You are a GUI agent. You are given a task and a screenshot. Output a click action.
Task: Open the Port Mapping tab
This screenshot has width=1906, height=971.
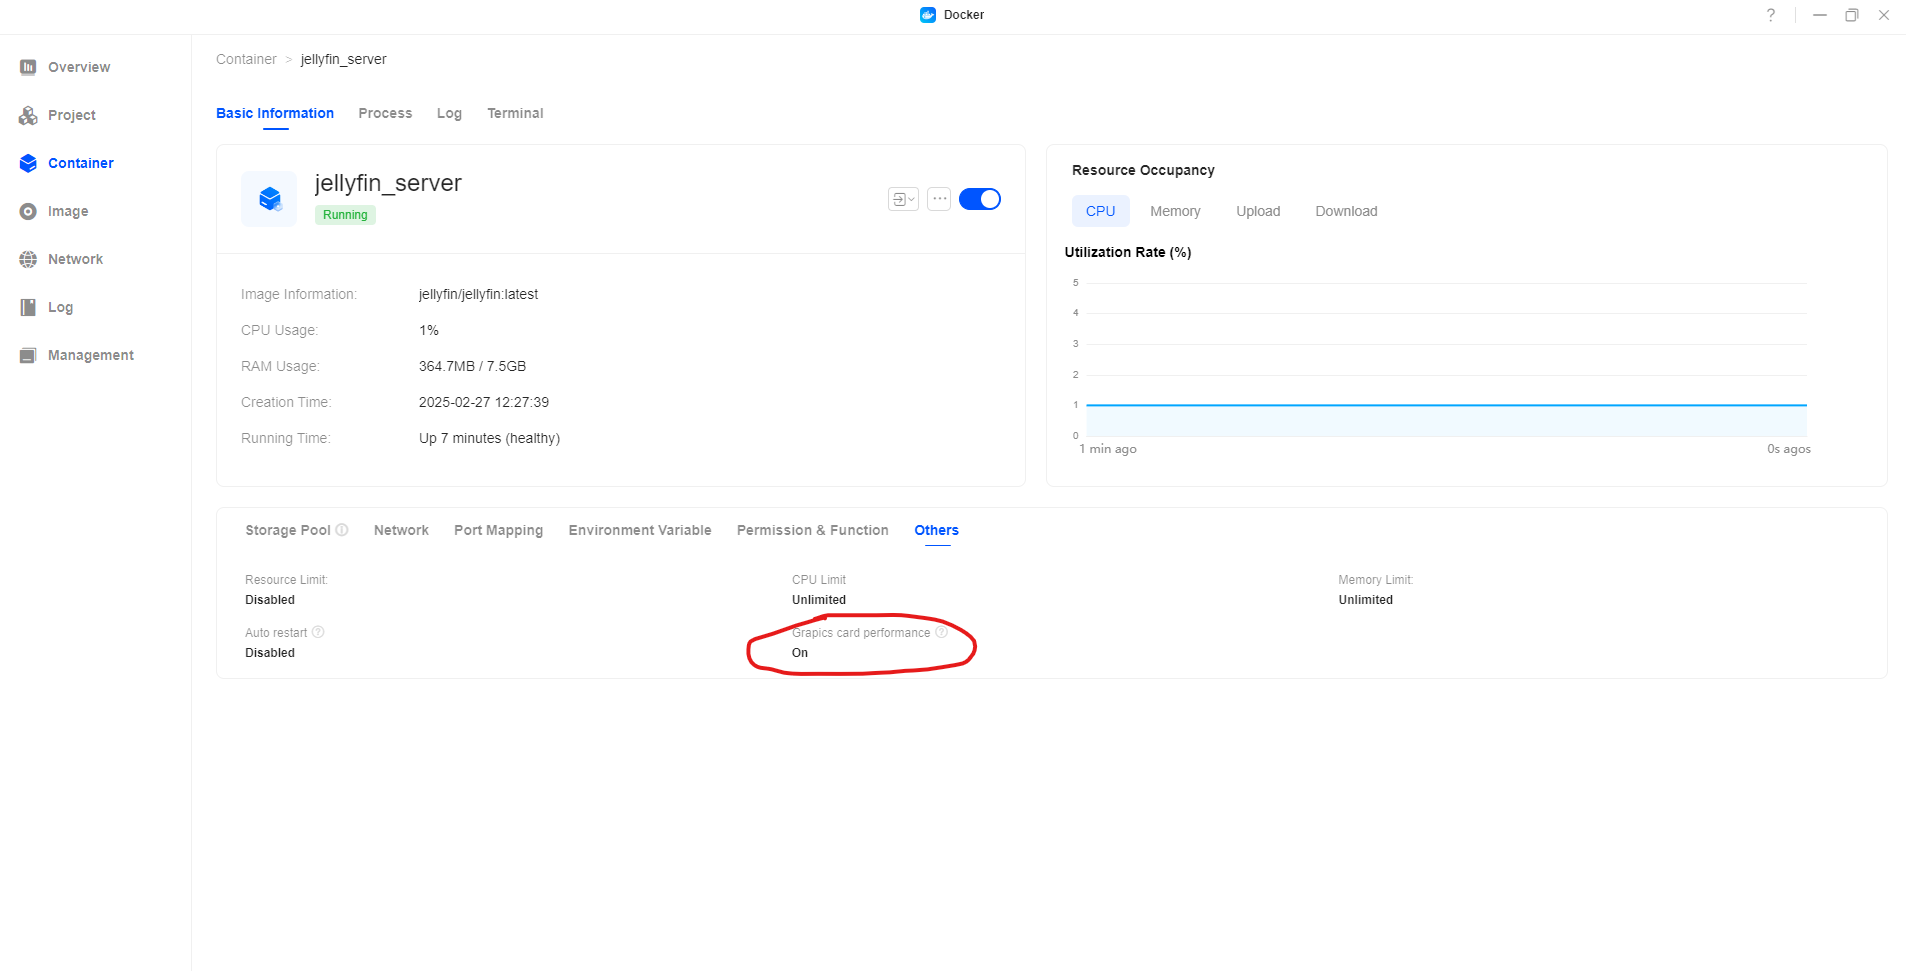pos(498,530)
